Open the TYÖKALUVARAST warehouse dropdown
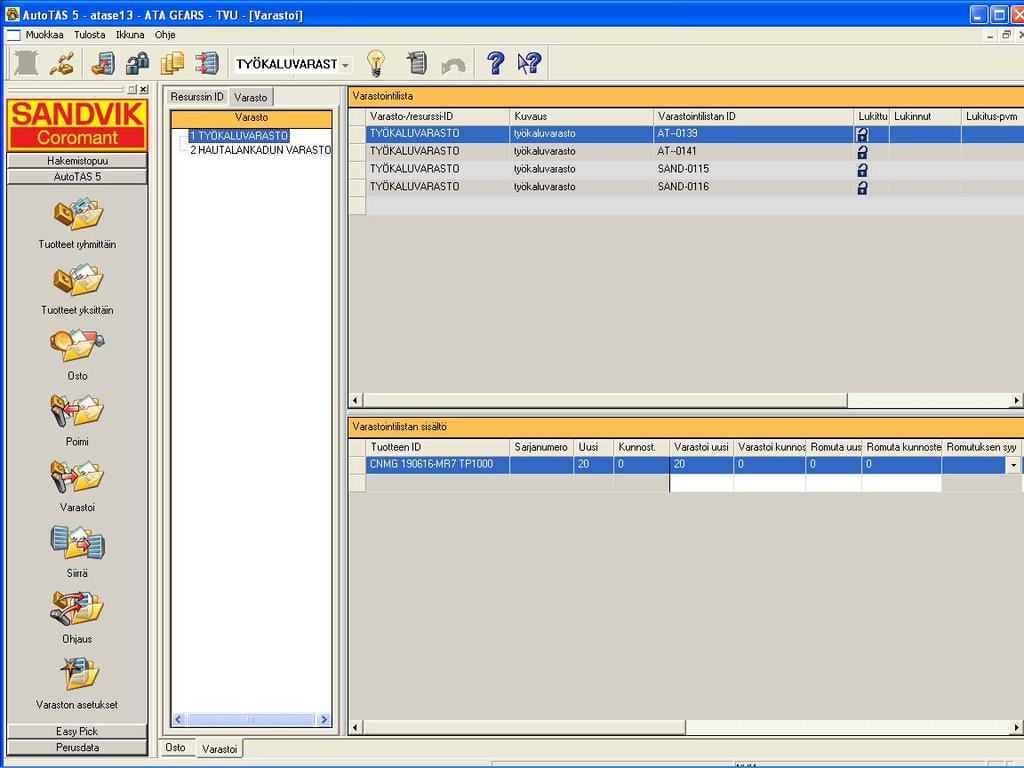This screenshot has height=768, width=1024. 345,65
